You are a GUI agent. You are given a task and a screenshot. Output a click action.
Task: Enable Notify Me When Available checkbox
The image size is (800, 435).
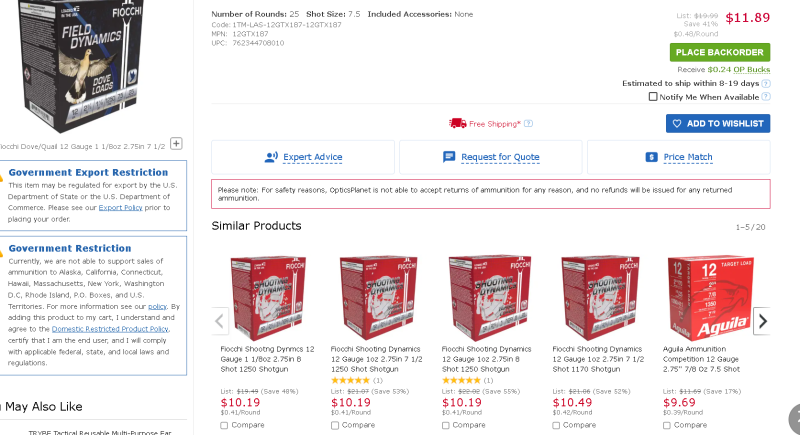653,97
